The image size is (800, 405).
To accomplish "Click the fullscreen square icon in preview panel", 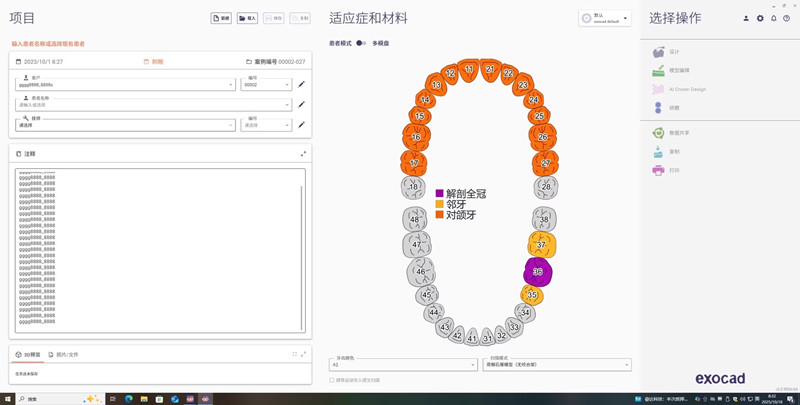I will (x=294, y=354).
